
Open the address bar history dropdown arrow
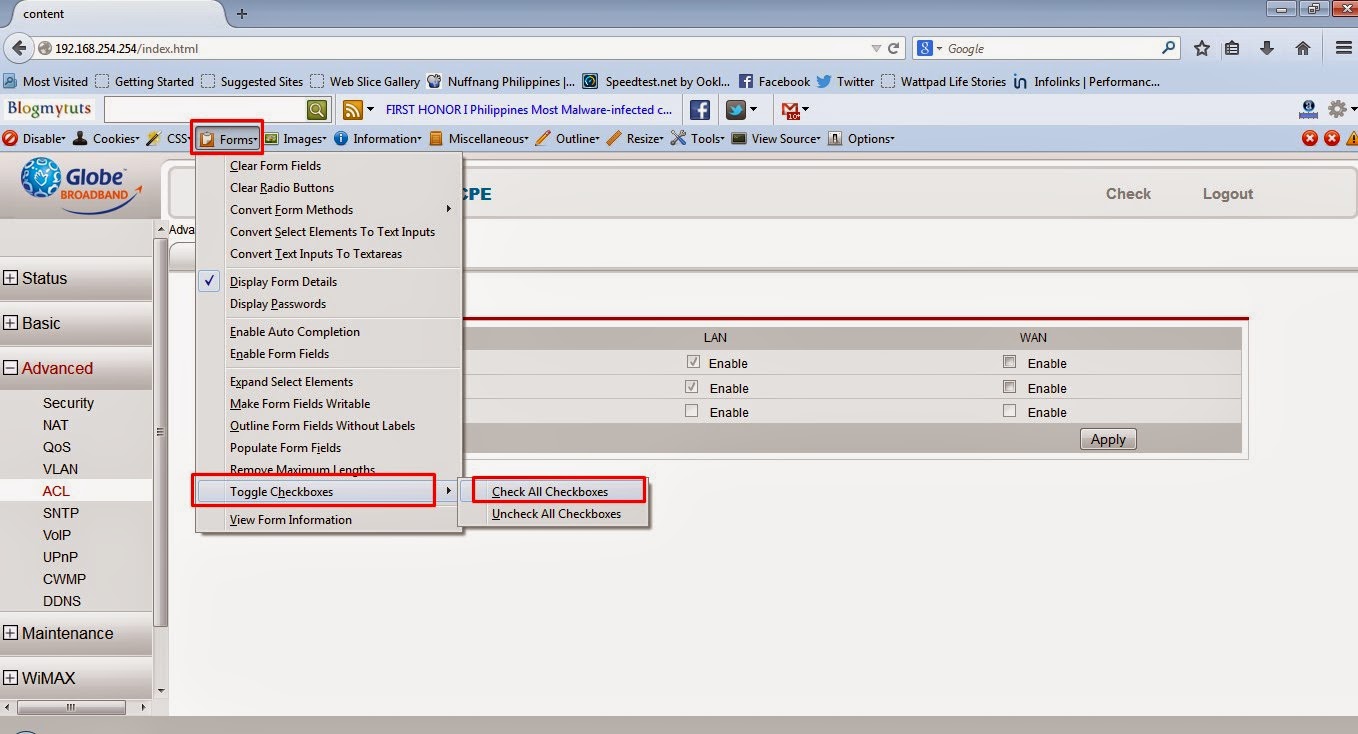coord(876,48)
